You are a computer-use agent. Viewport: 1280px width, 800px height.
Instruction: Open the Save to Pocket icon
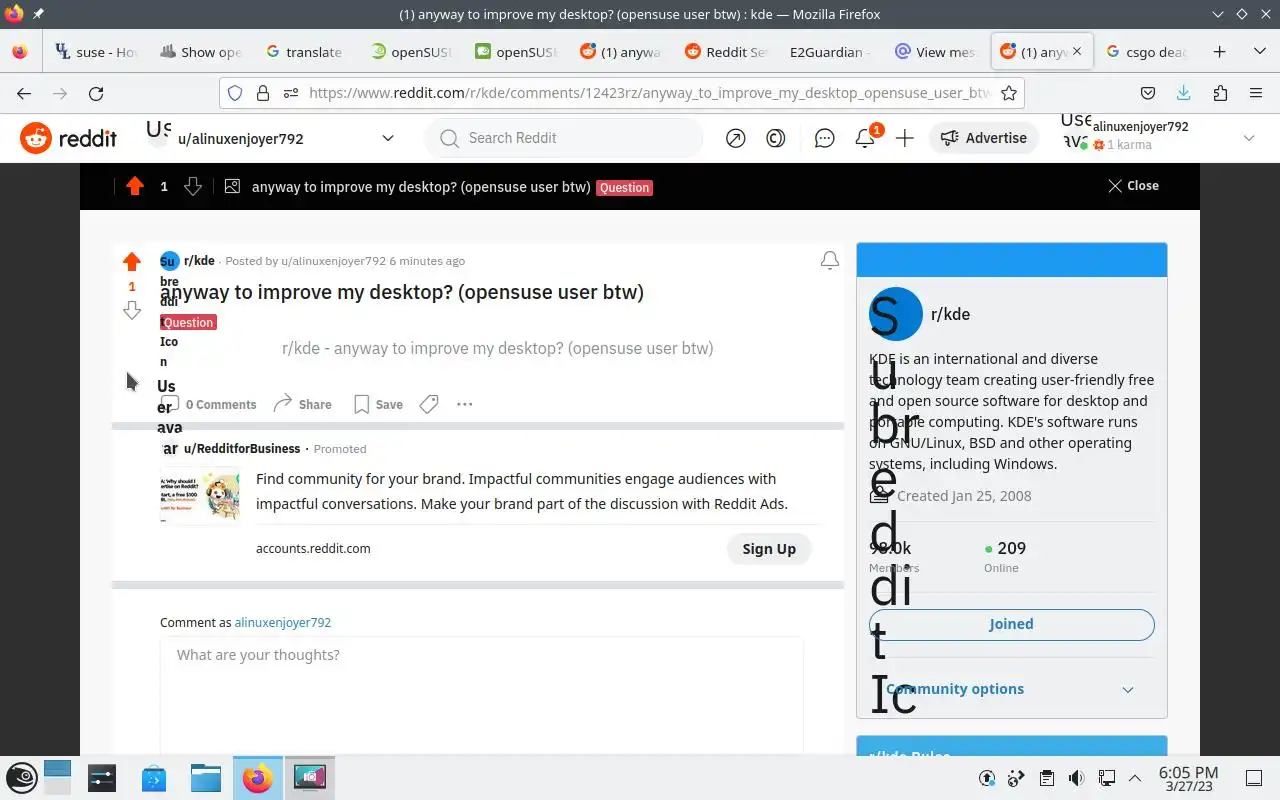pos(1148,93)
